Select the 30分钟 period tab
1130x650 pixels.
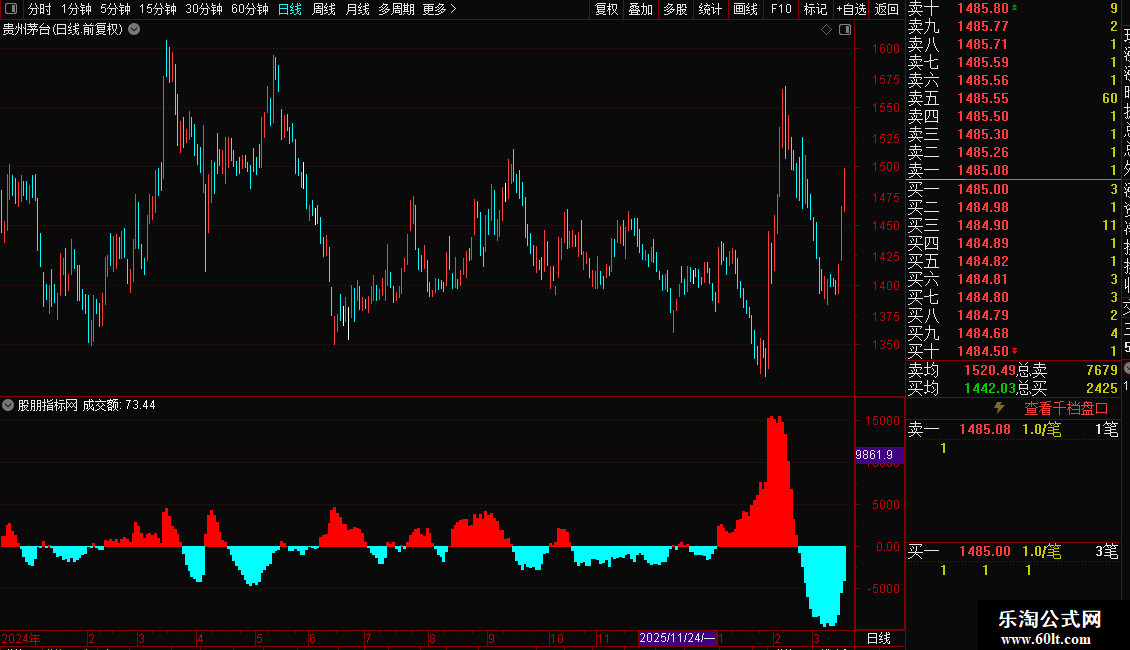coord(204,9)
